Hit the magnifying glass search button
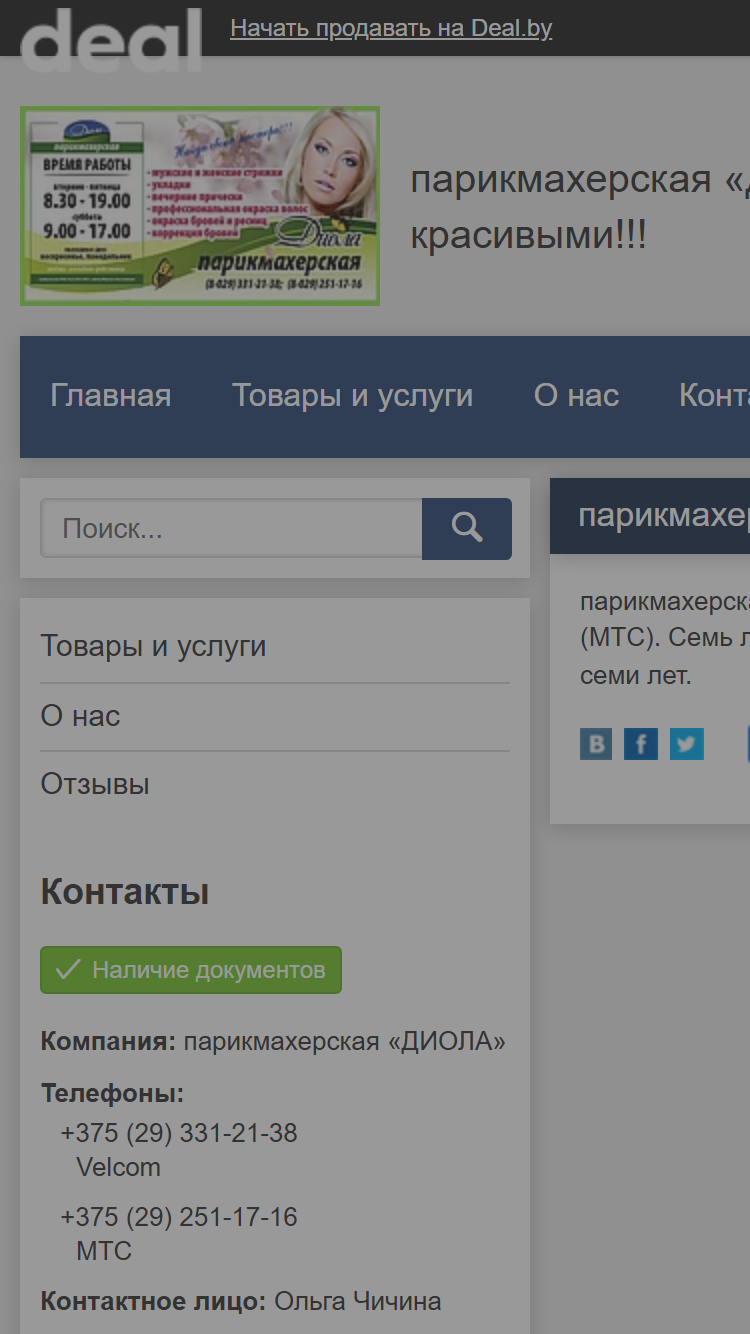 pyautogui.click(x=467, y=529)
